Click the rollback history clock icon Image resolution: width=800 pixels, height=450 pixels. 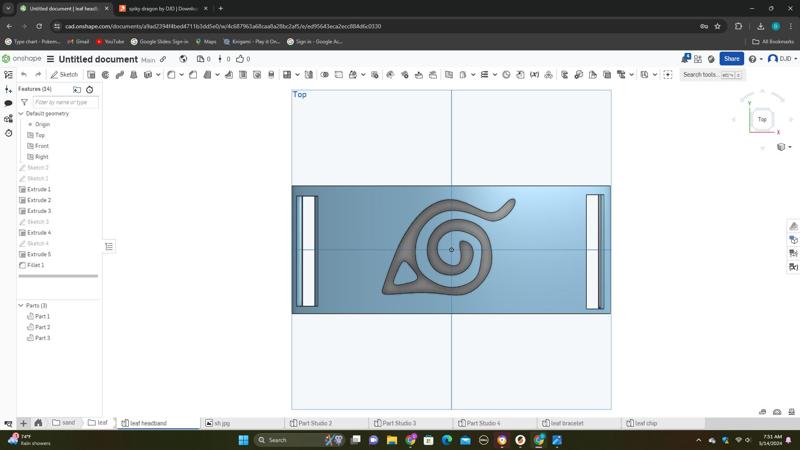(x=89, y=89)
